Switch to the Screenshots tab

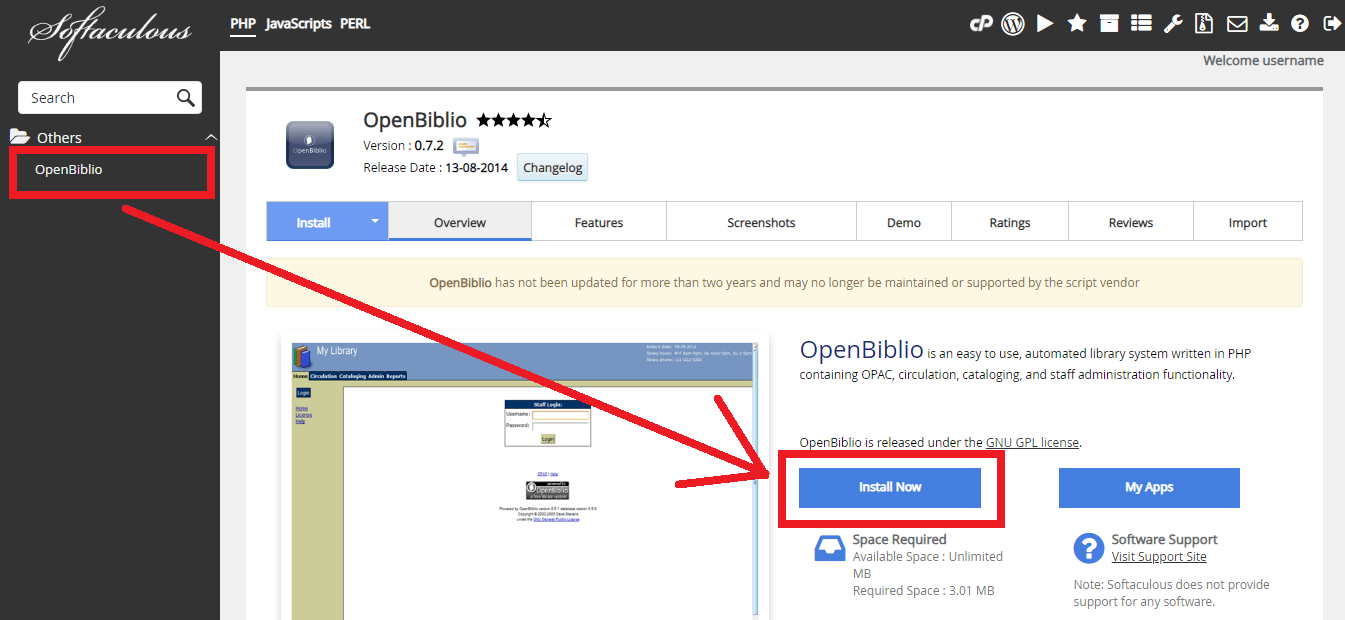point(761,221)
